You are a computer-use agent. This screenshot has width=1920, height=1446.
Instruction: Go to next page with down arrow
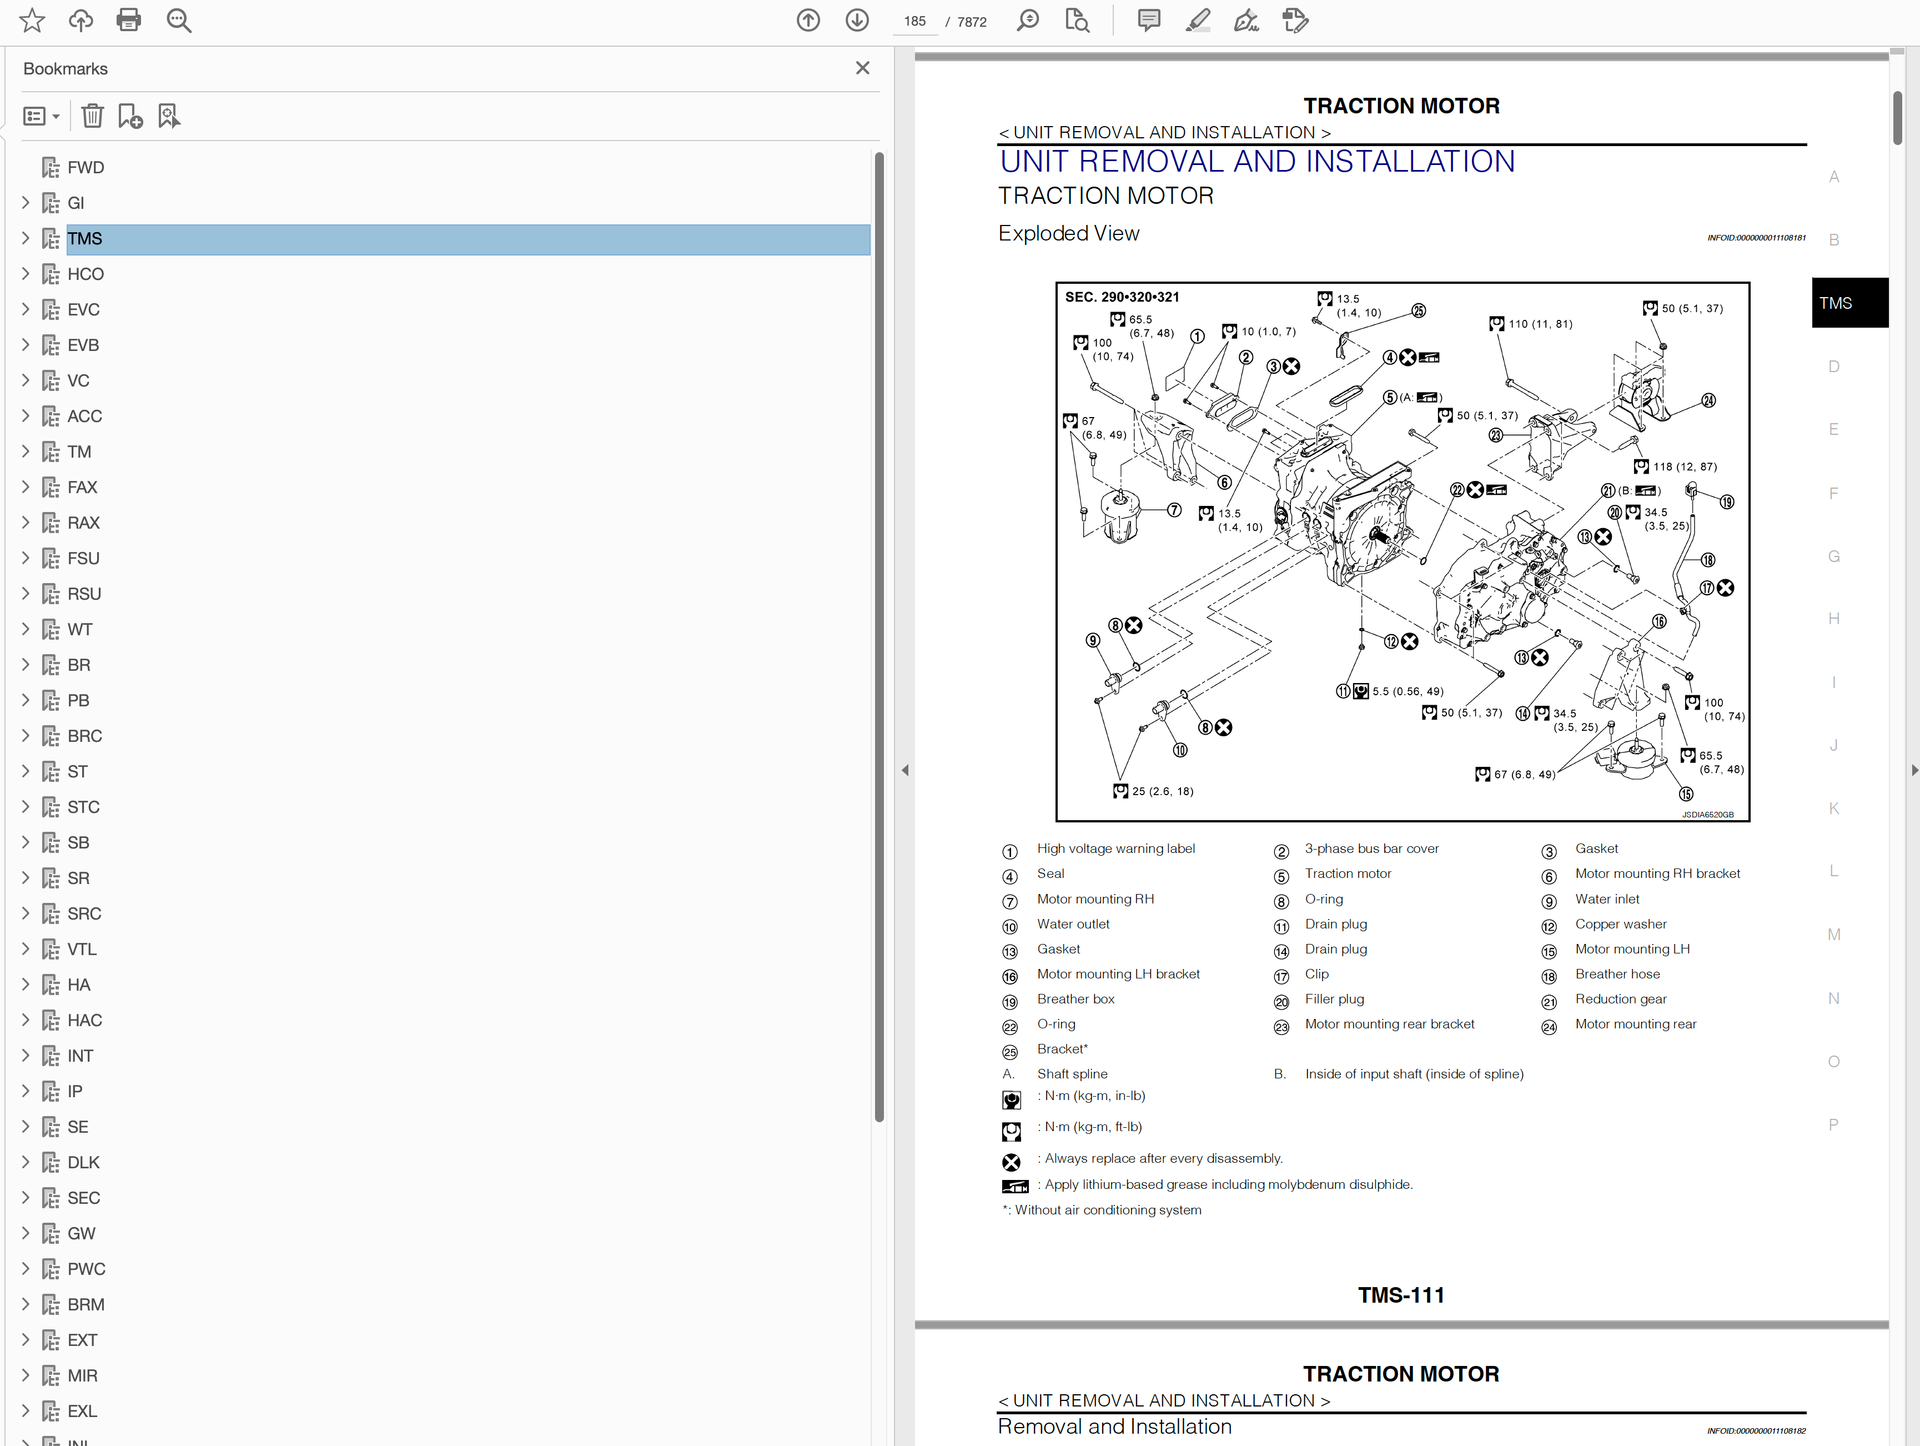[857, 20]
